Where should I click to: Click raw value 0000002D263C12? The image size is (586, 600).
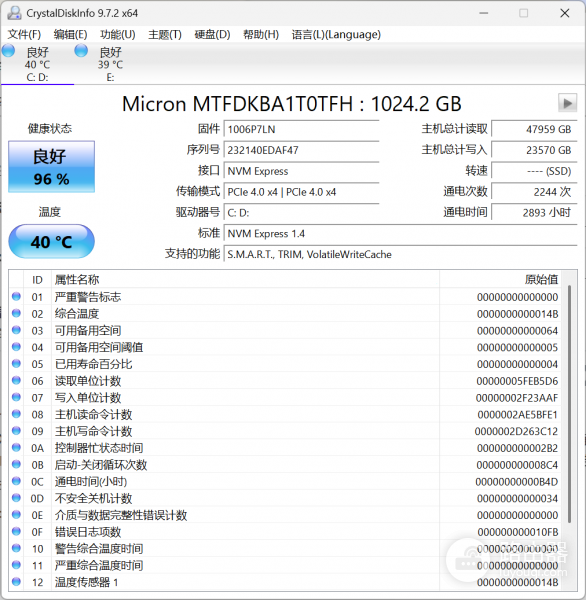[516, 432]
